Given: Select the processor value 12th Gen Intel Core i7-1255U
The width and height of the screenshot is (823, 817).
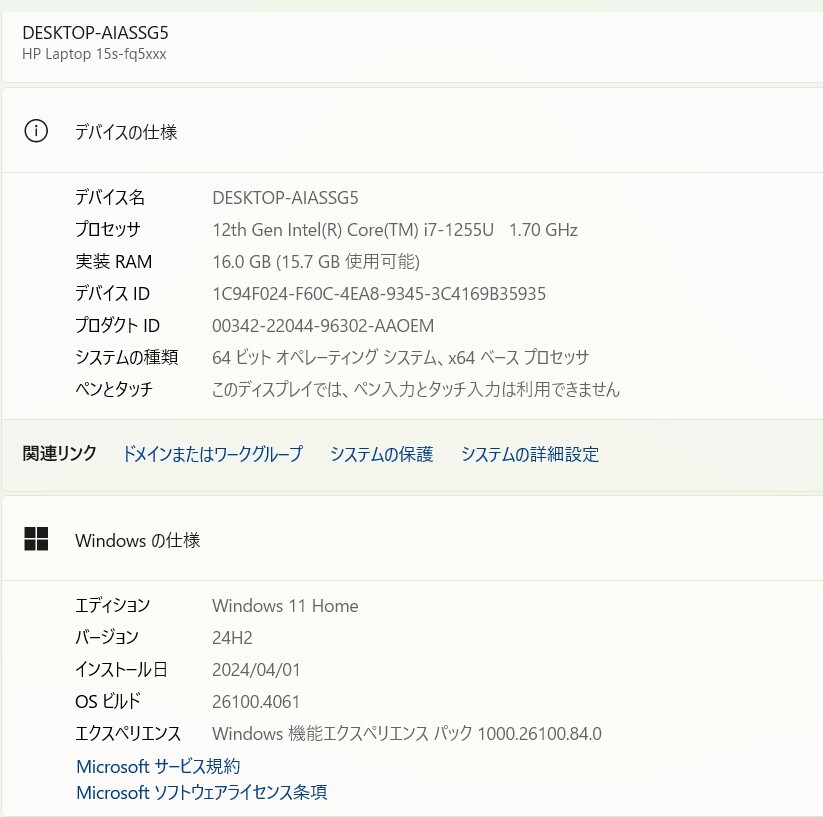Looking at the screenshot, I should point(395,230).
